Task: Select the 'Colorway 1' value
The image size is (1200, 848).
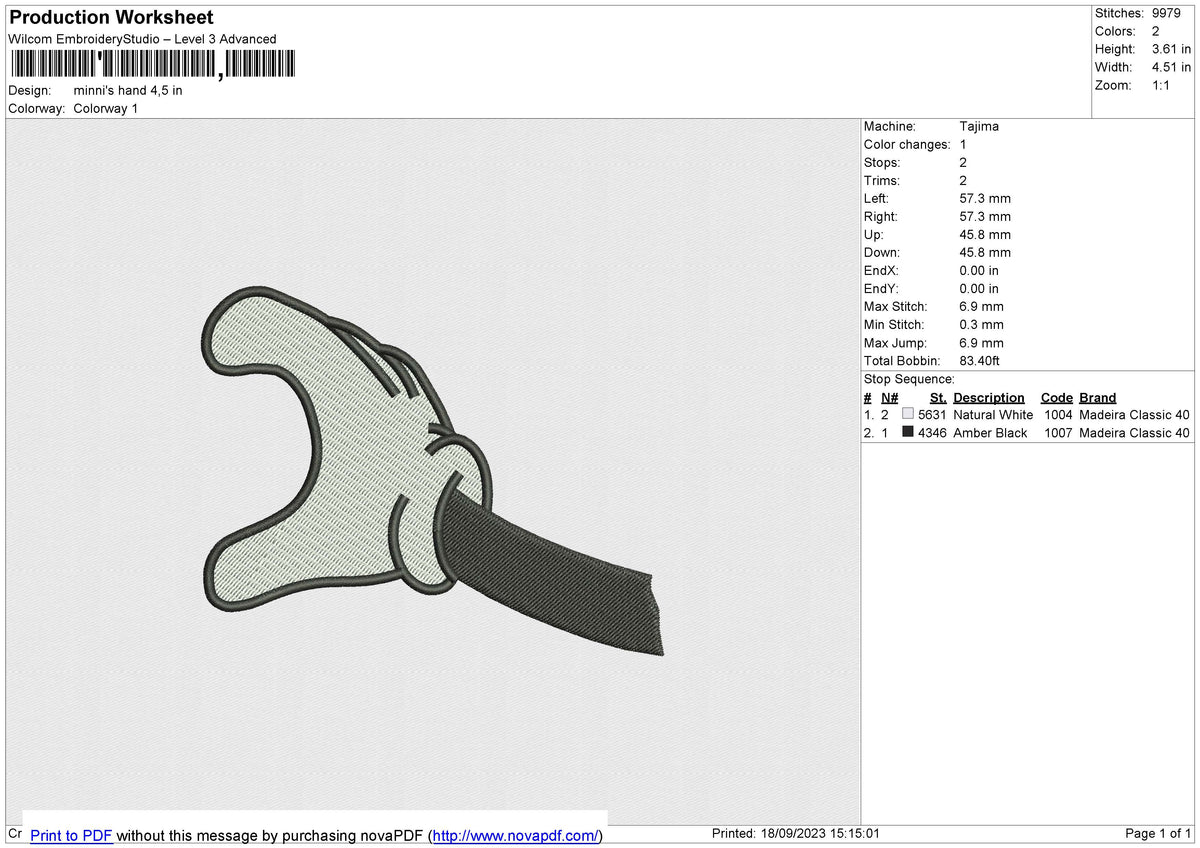Action: tap(106, 108)
